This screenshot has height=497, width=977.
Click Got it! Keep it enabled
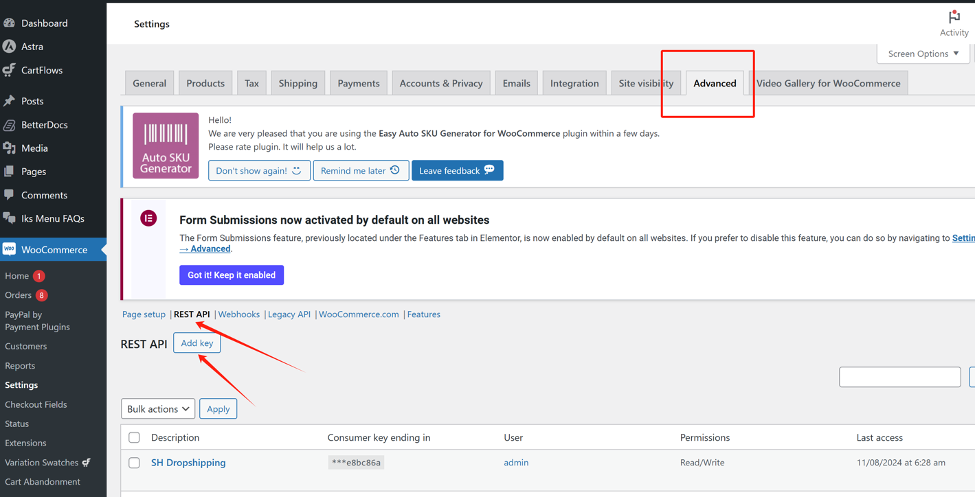[x=232, y=275]
